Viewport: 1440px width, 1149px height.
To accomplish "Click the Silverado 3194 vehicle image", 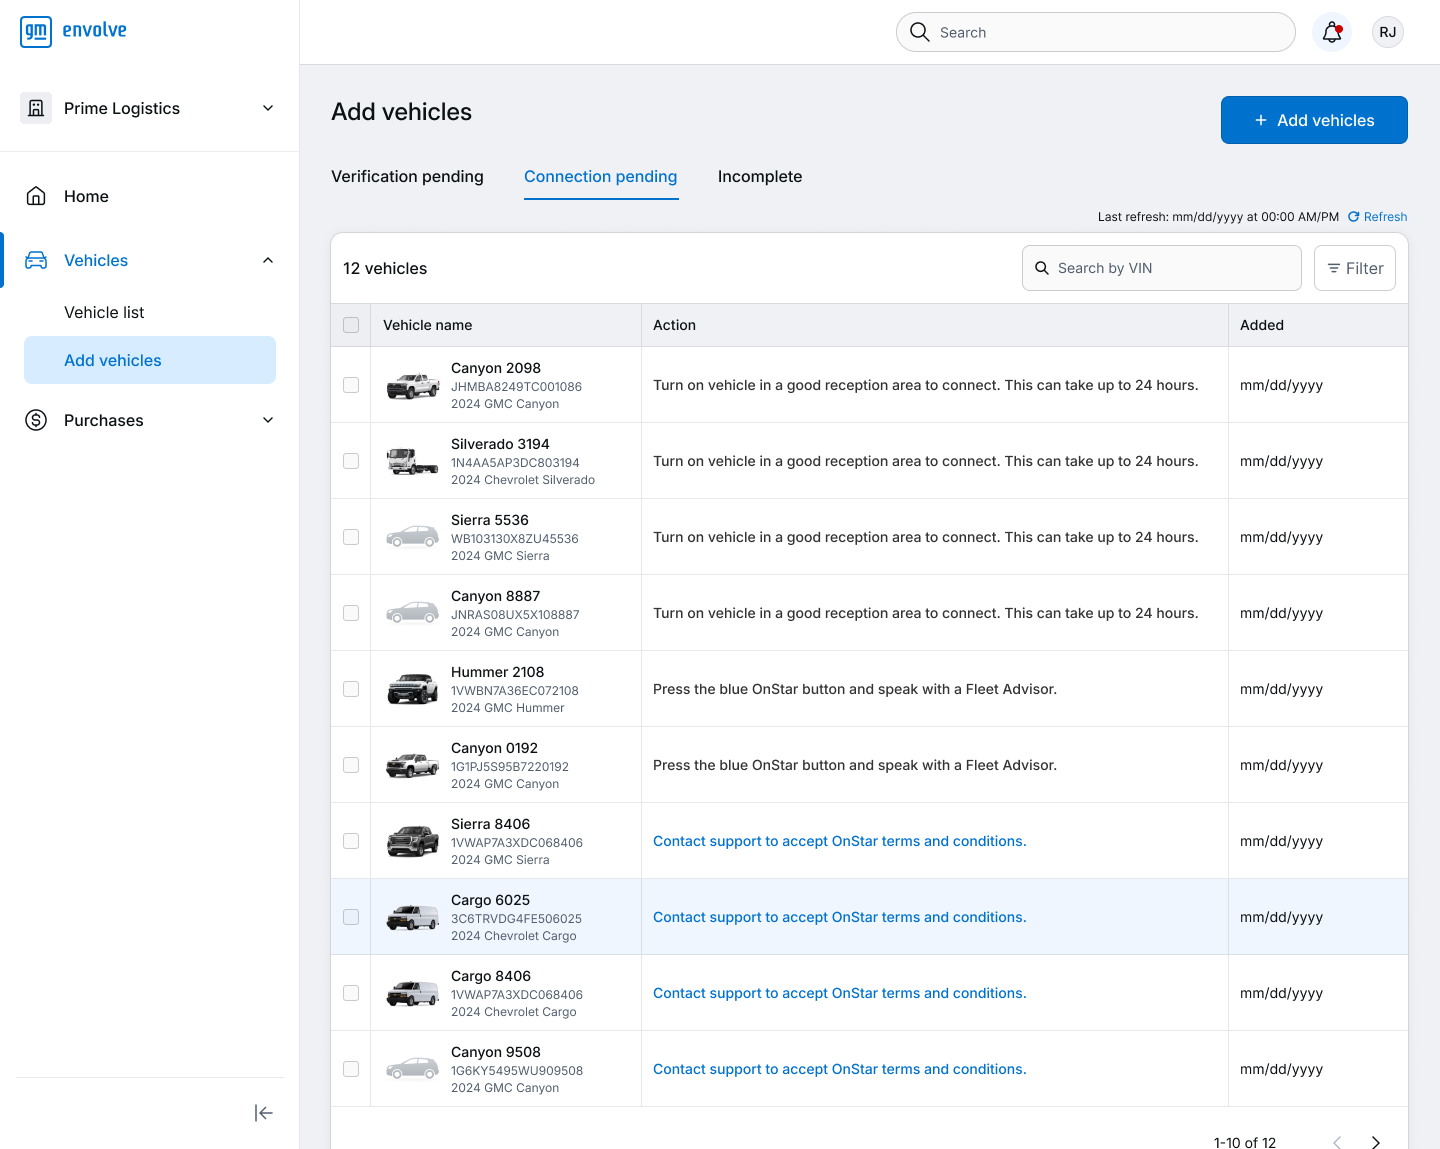I will [x=413, y=461].
